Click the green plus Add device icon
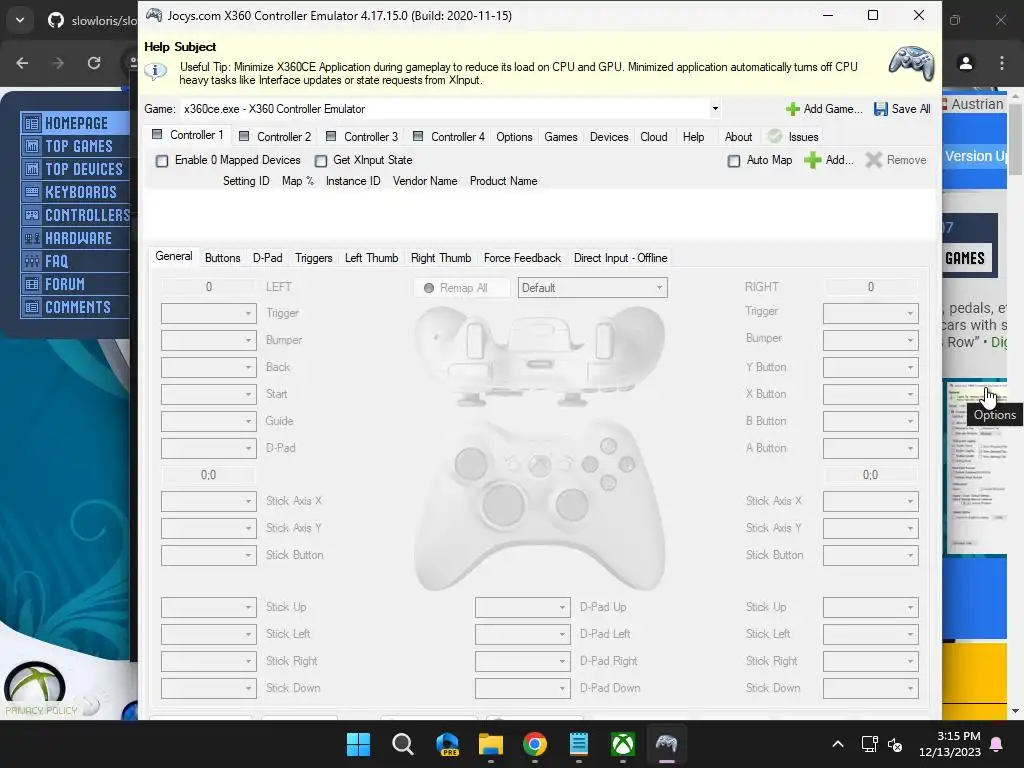The image size is (1024, 768). (x=812, y=160)
